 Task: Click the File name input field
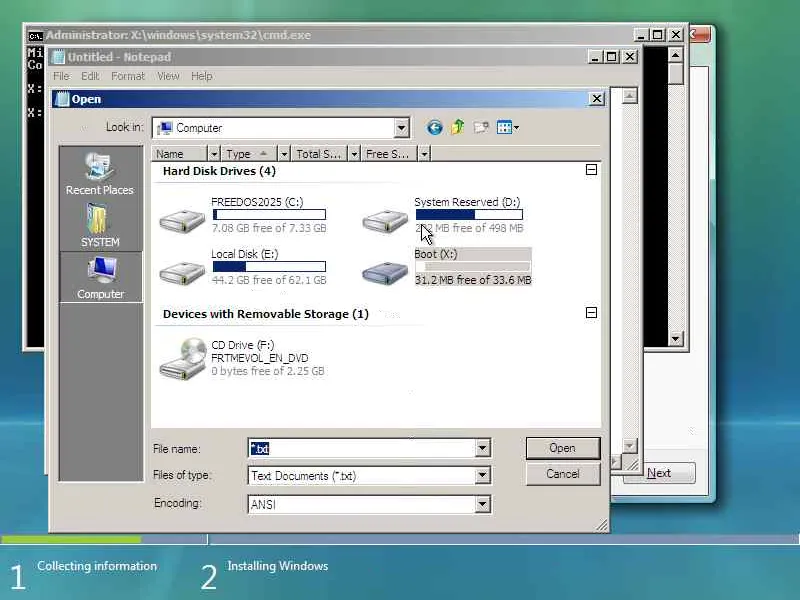(362, 448)
